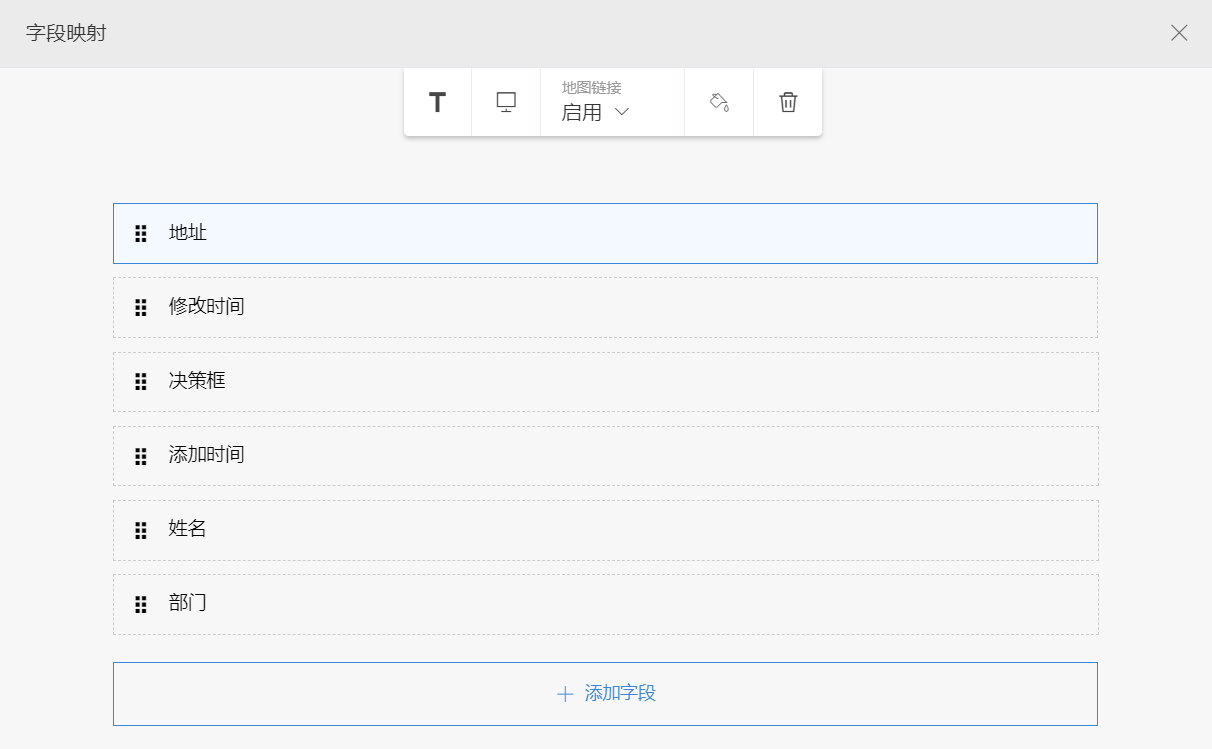This screenshot has height=749, width=1212.
Task: Close the 字段映射 dialog
Action: pos(1179,33)
